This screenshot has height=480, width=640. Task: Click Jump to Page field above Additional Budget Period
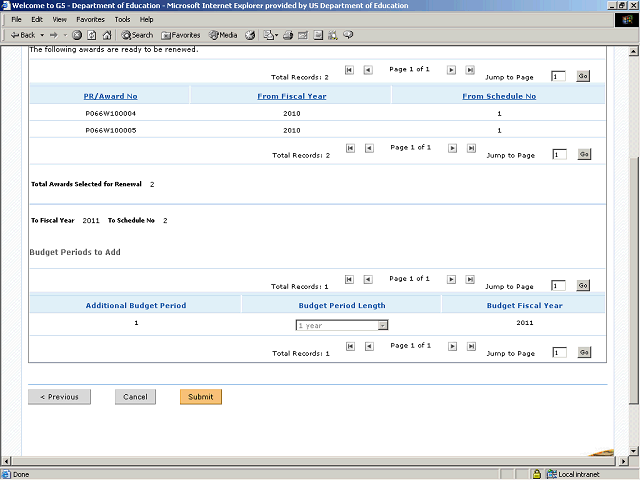point(559,286)
